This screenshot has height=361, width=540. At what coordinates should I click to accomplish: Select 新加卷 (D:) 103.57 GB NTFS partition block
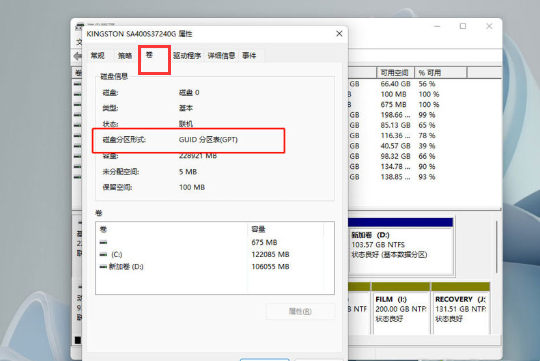coord(401,246)
